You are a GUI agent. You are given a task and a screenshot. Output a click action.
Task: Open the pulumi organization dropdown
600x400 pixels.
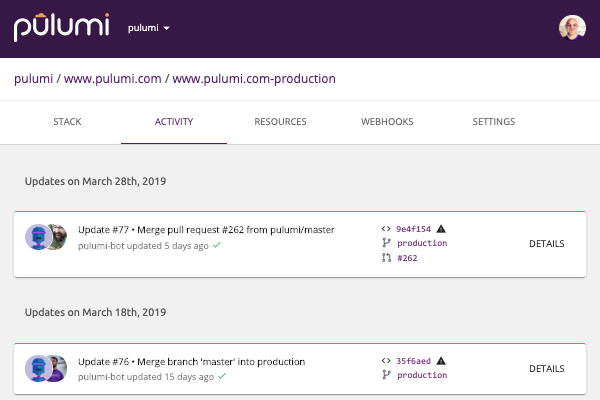pyautogui.click(x=148, y=28)
